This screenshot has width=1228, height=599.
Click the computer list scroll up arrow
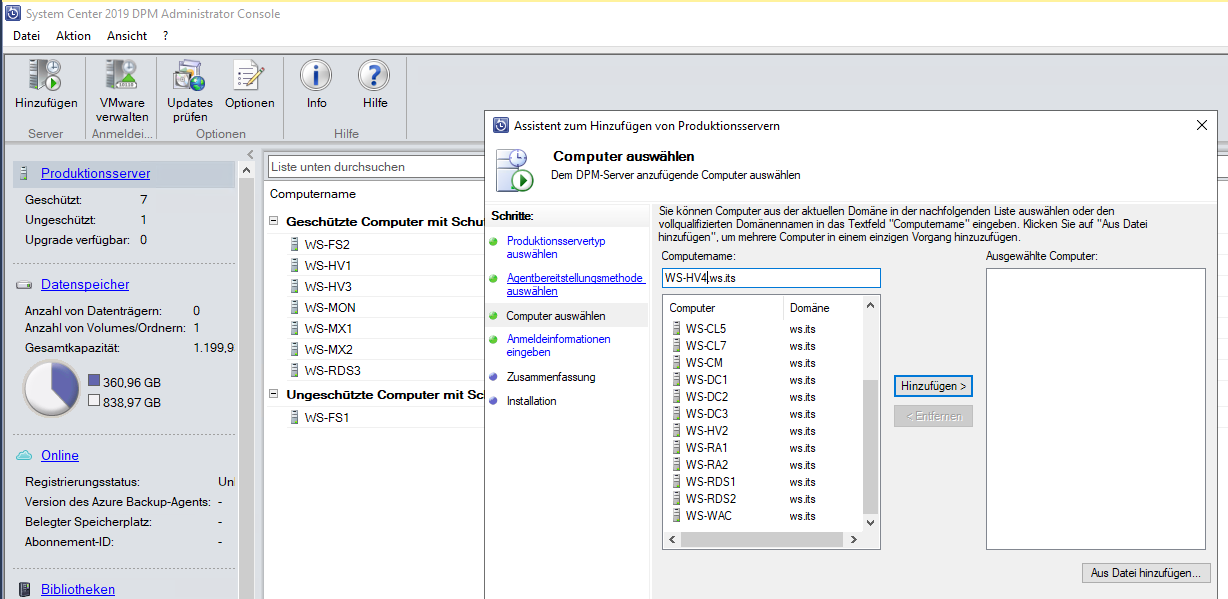coord(870,304)
